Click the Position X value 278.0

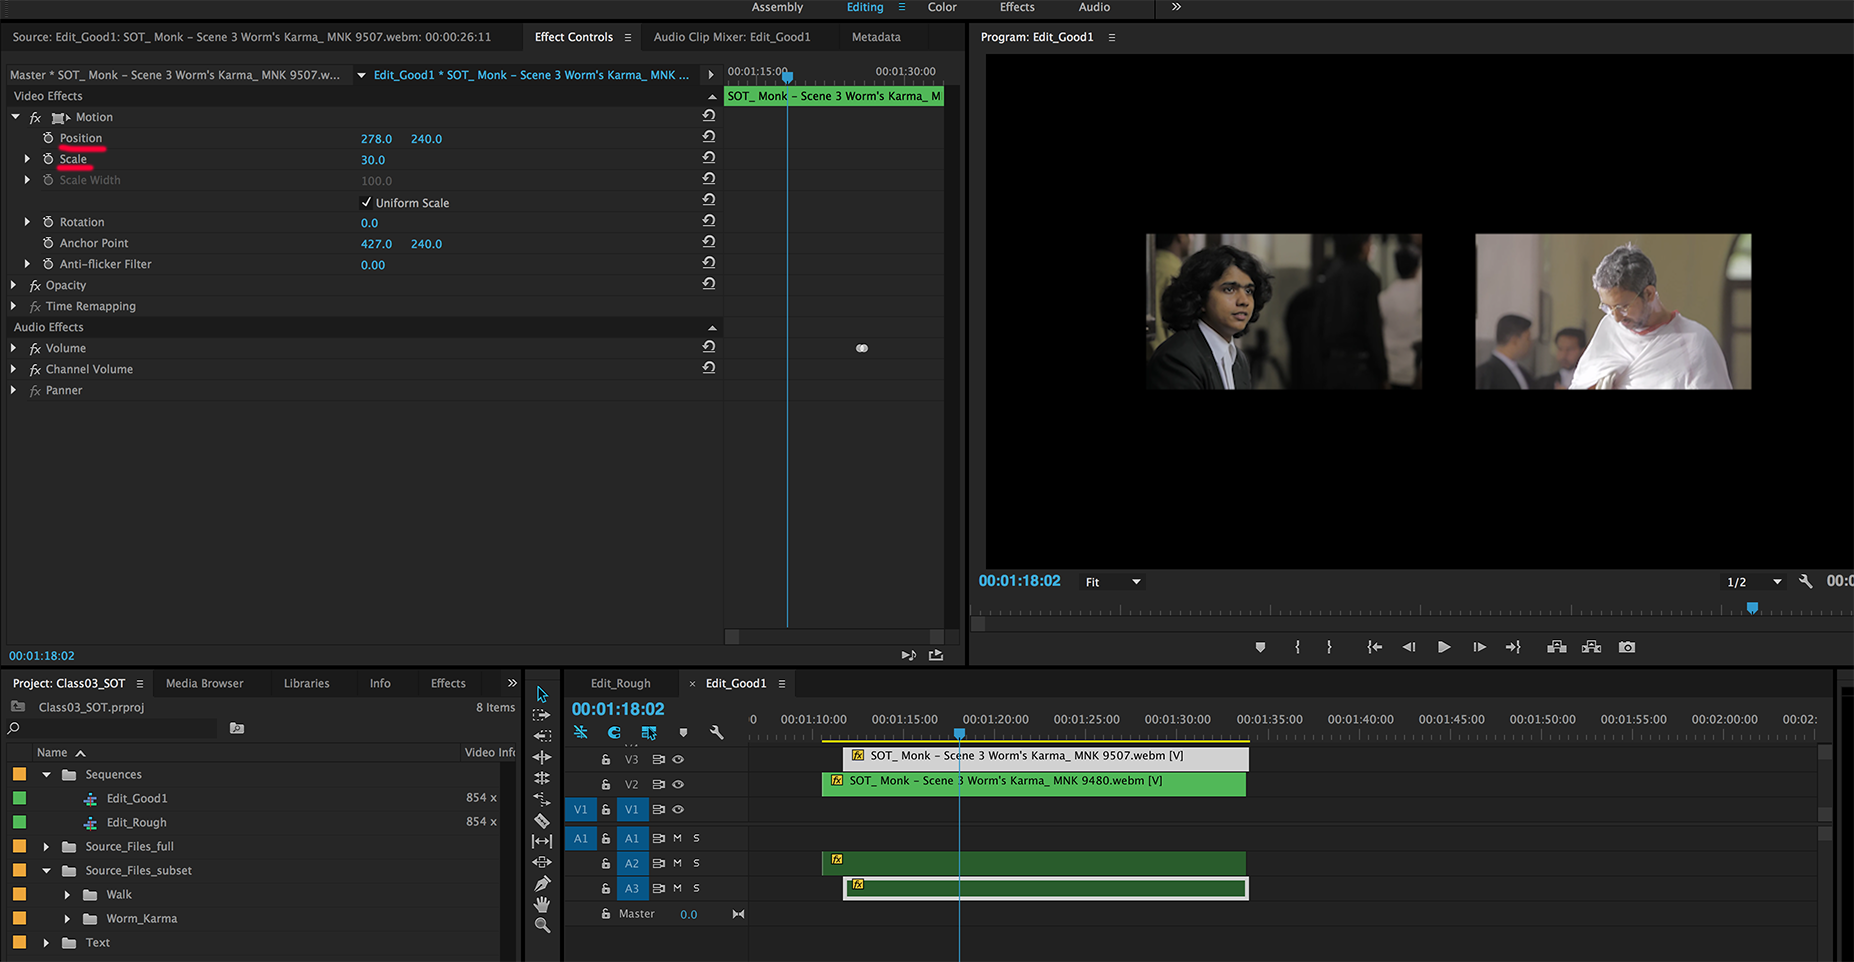(376, 139)
